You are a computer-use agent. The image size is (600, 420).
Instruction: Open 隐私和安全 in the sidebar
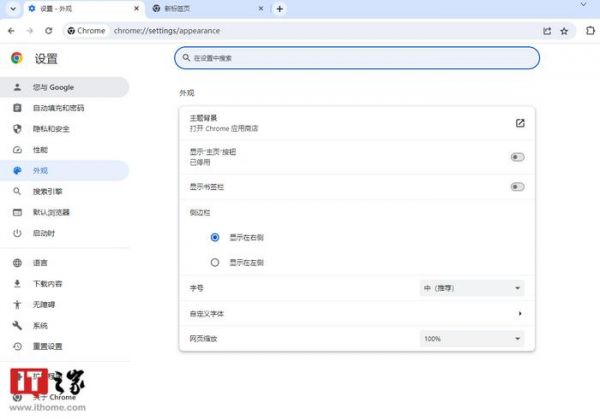pyautogui.click(x=52, y=129)
